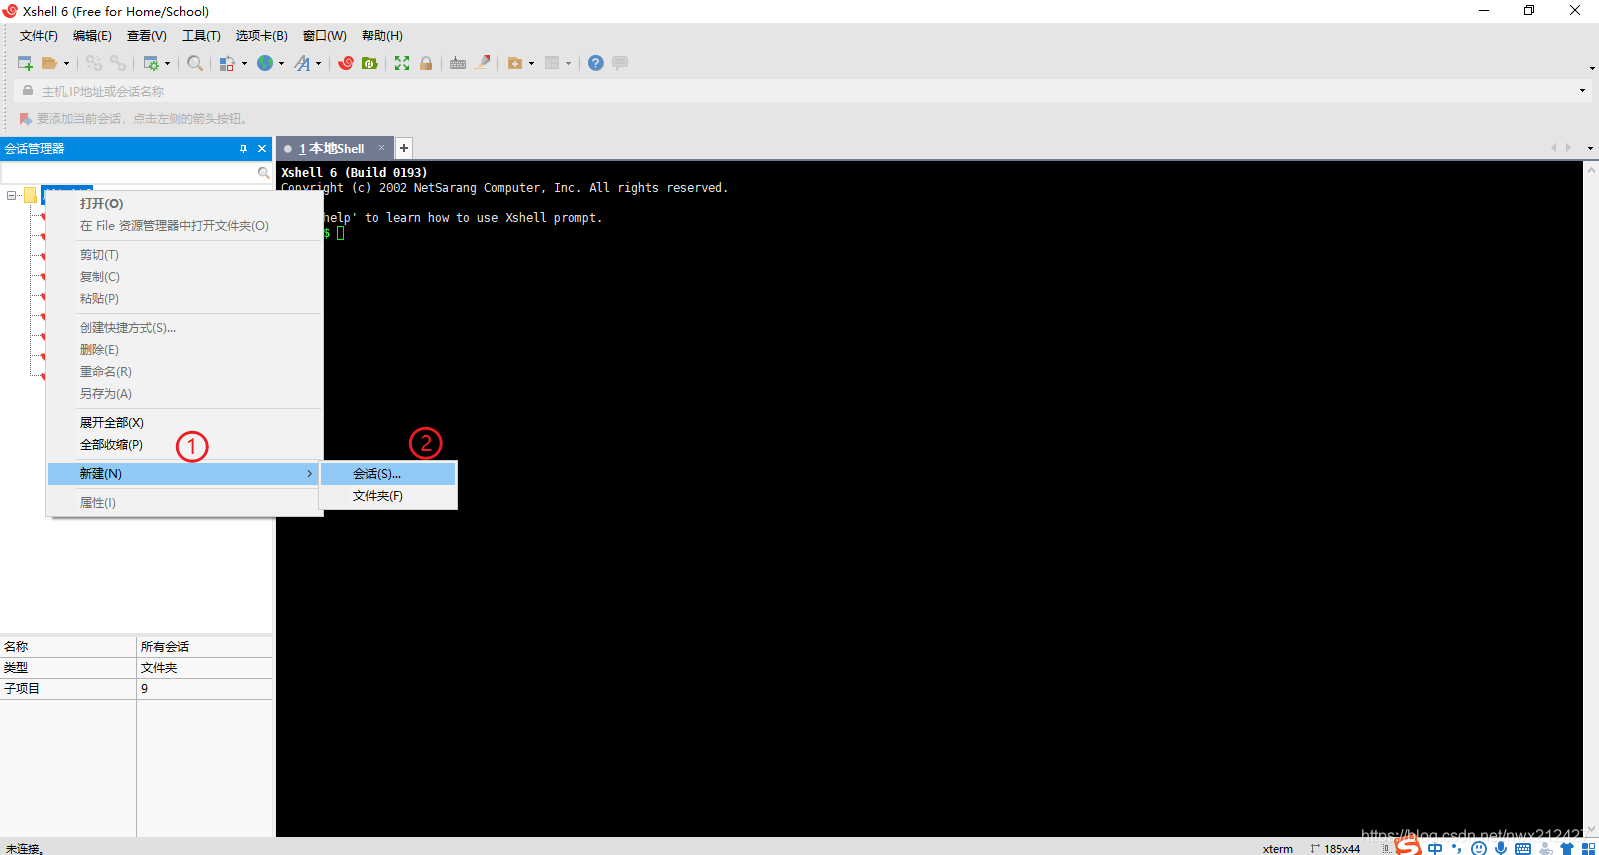Close the 本地Shell tab
The image size is (1599, 855).
coord(381,148)
